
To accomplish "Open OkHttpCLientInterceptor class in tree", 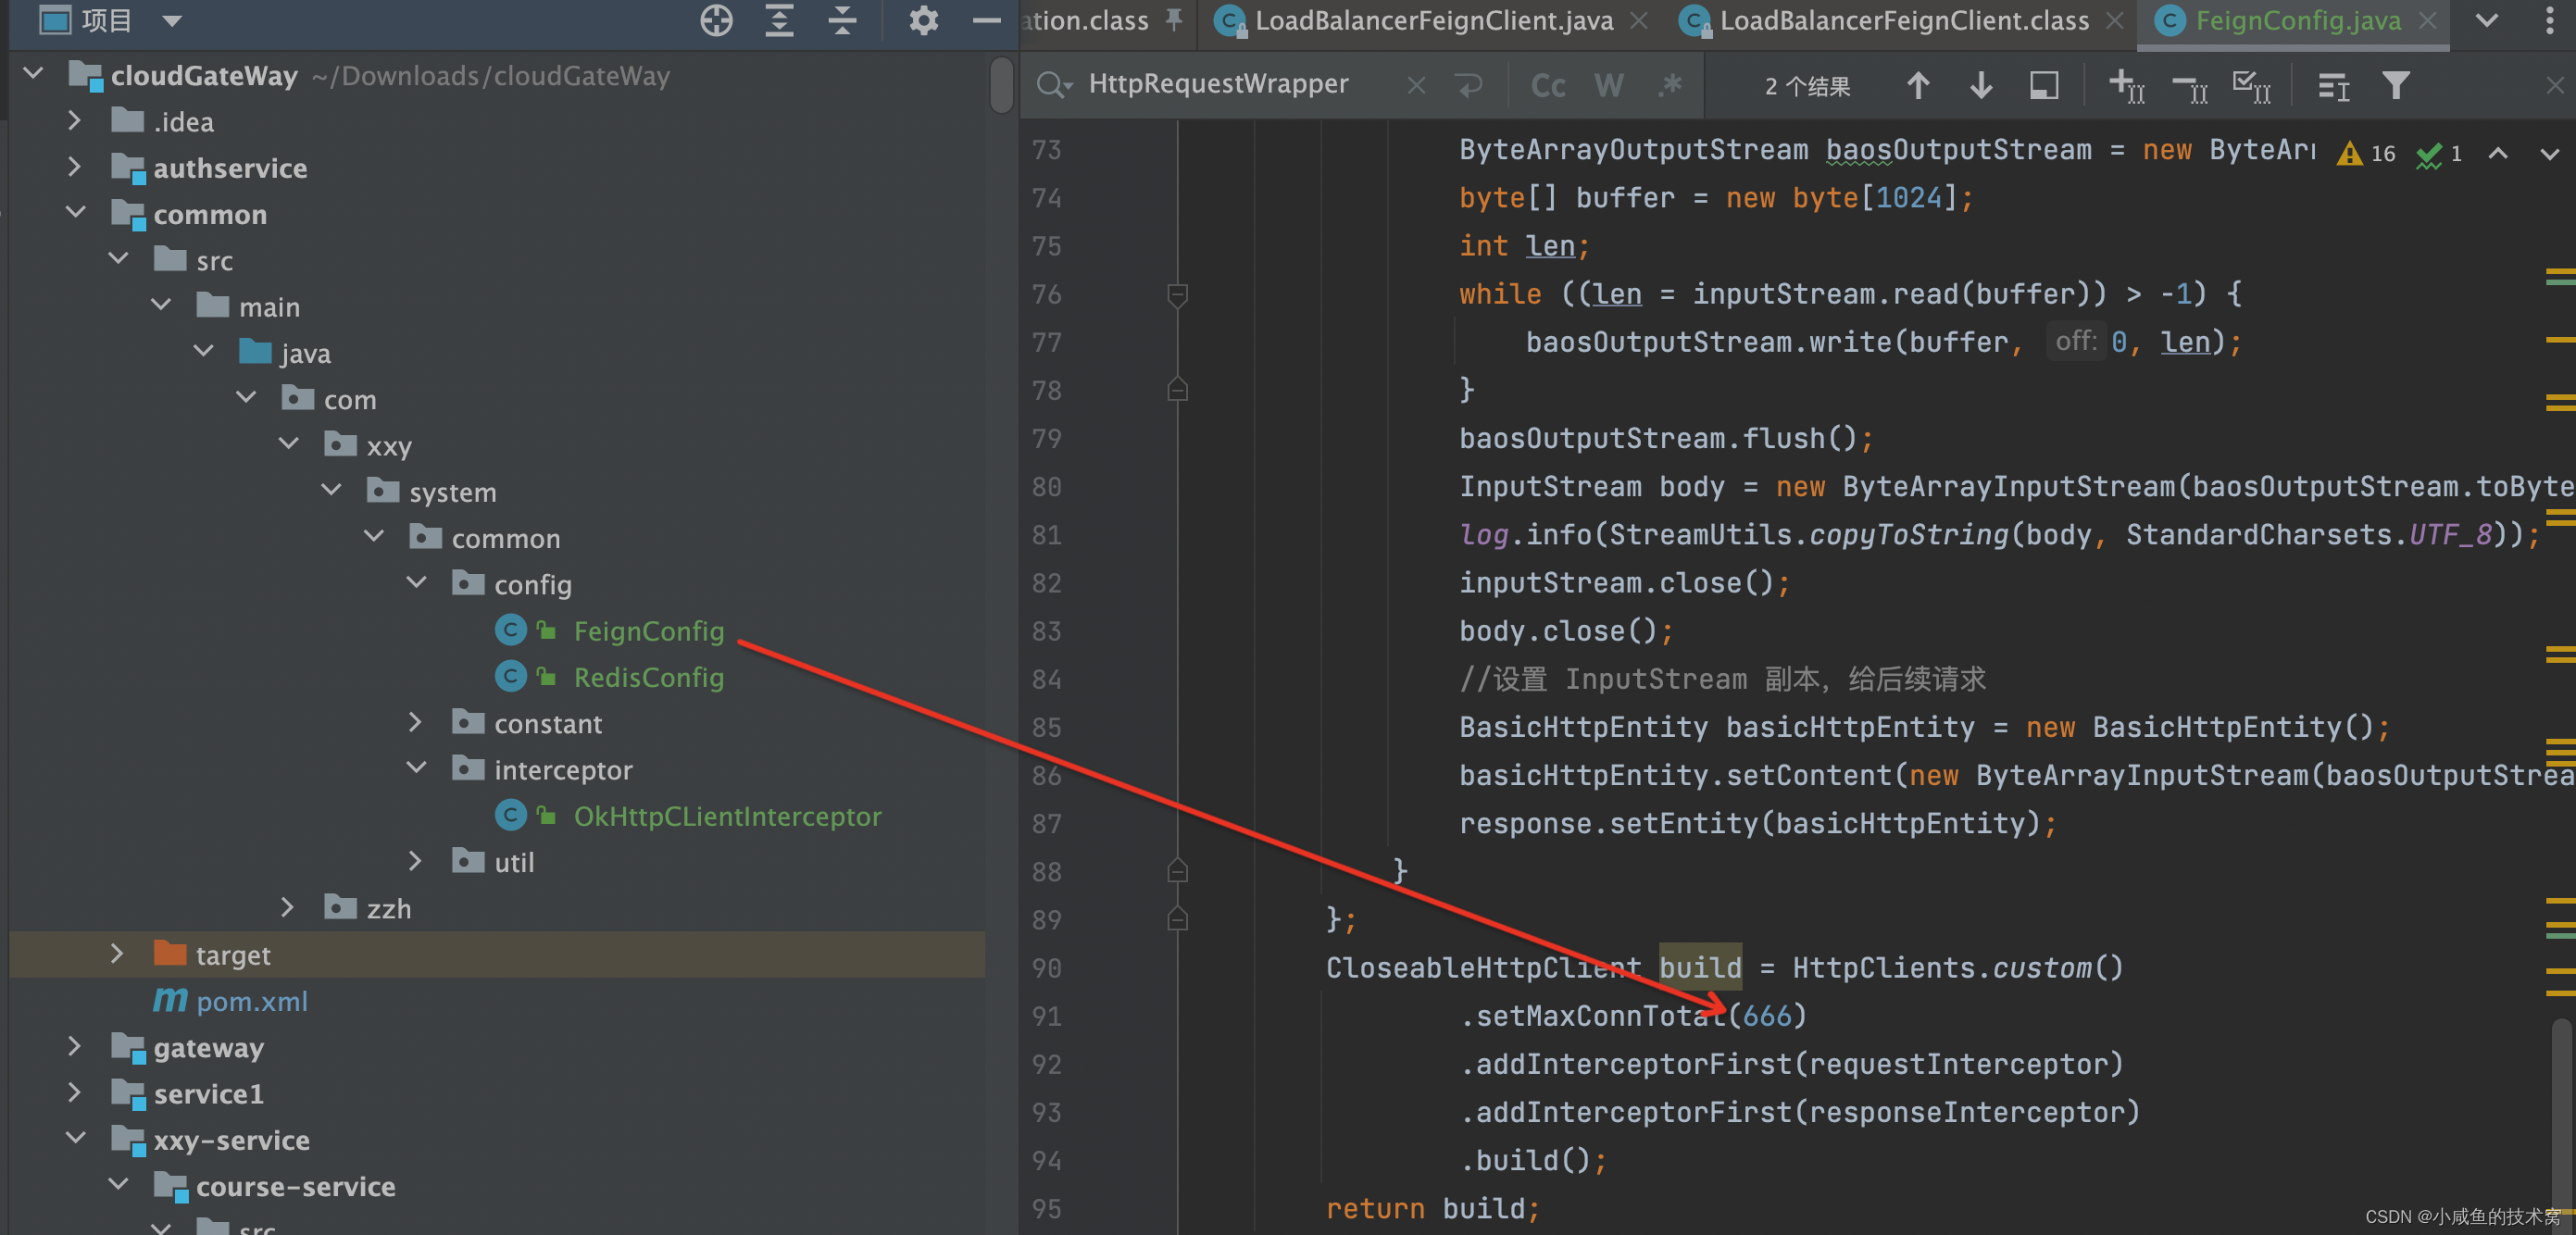I will coord(727,816).
